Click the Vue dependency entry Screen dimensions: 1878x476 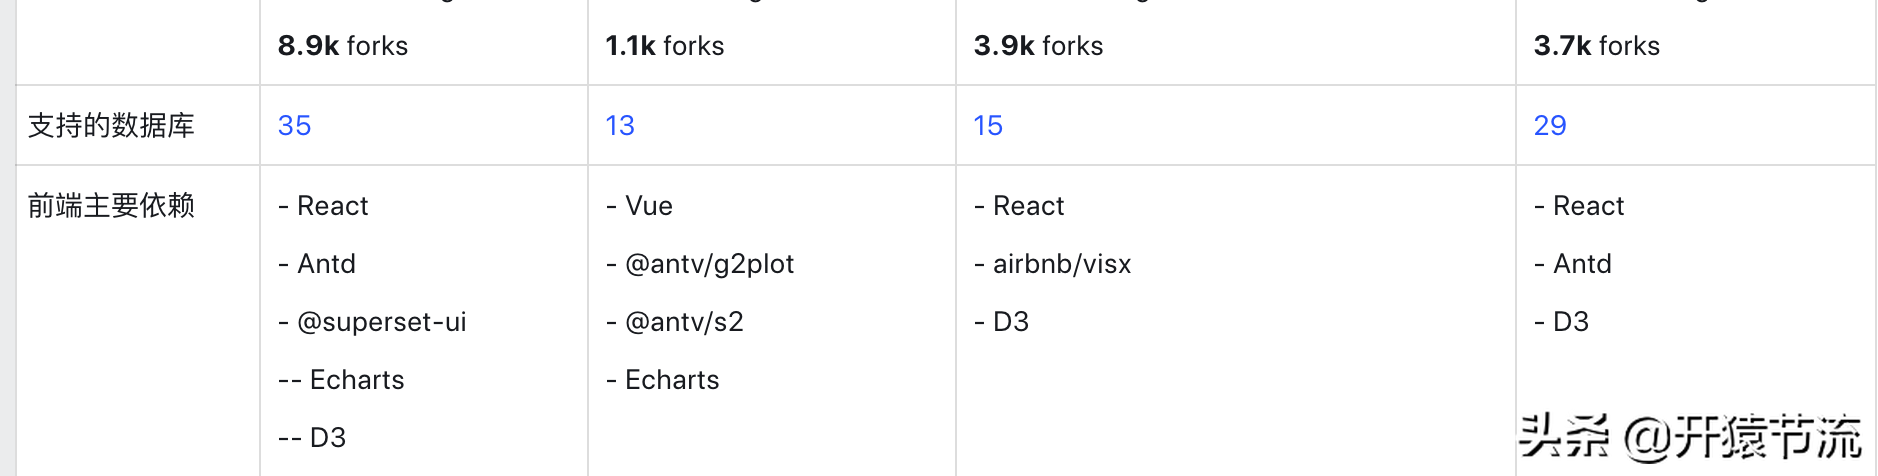point(648,206)
